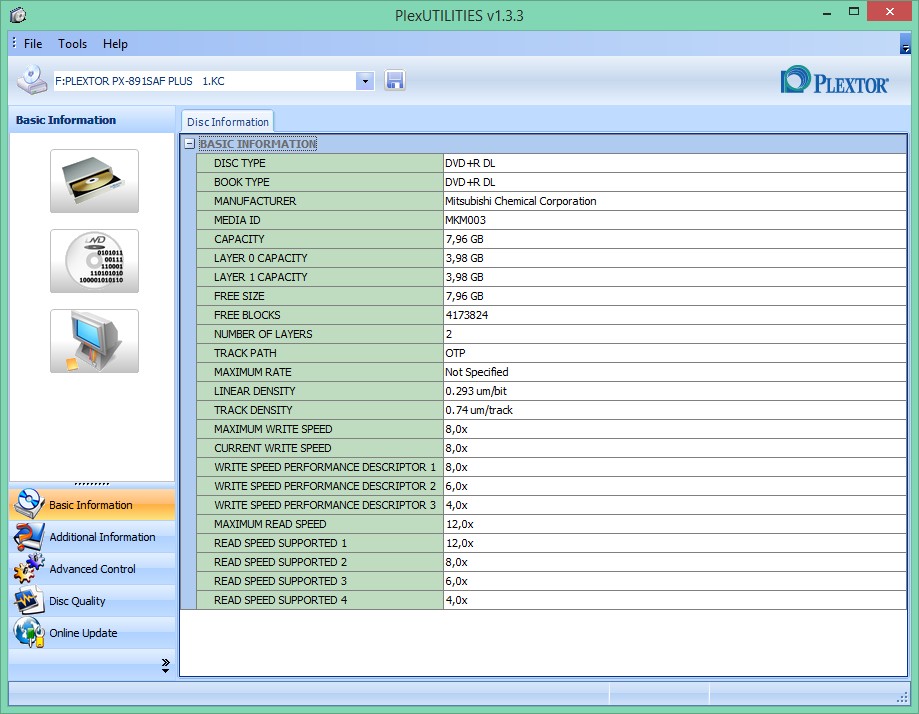Screen dimensions: 919x714
Task: Open the Tools menu
Action: pos(72,44)
